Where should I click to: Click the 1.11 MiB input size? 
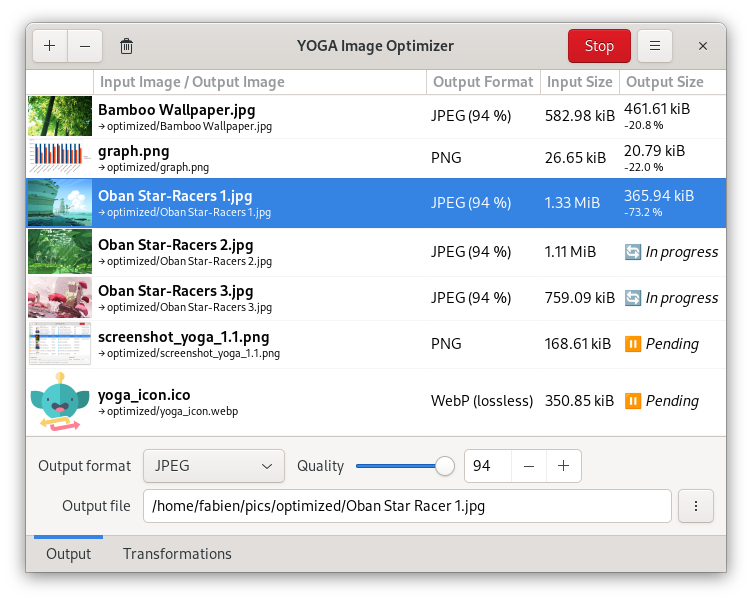point(570,252)
